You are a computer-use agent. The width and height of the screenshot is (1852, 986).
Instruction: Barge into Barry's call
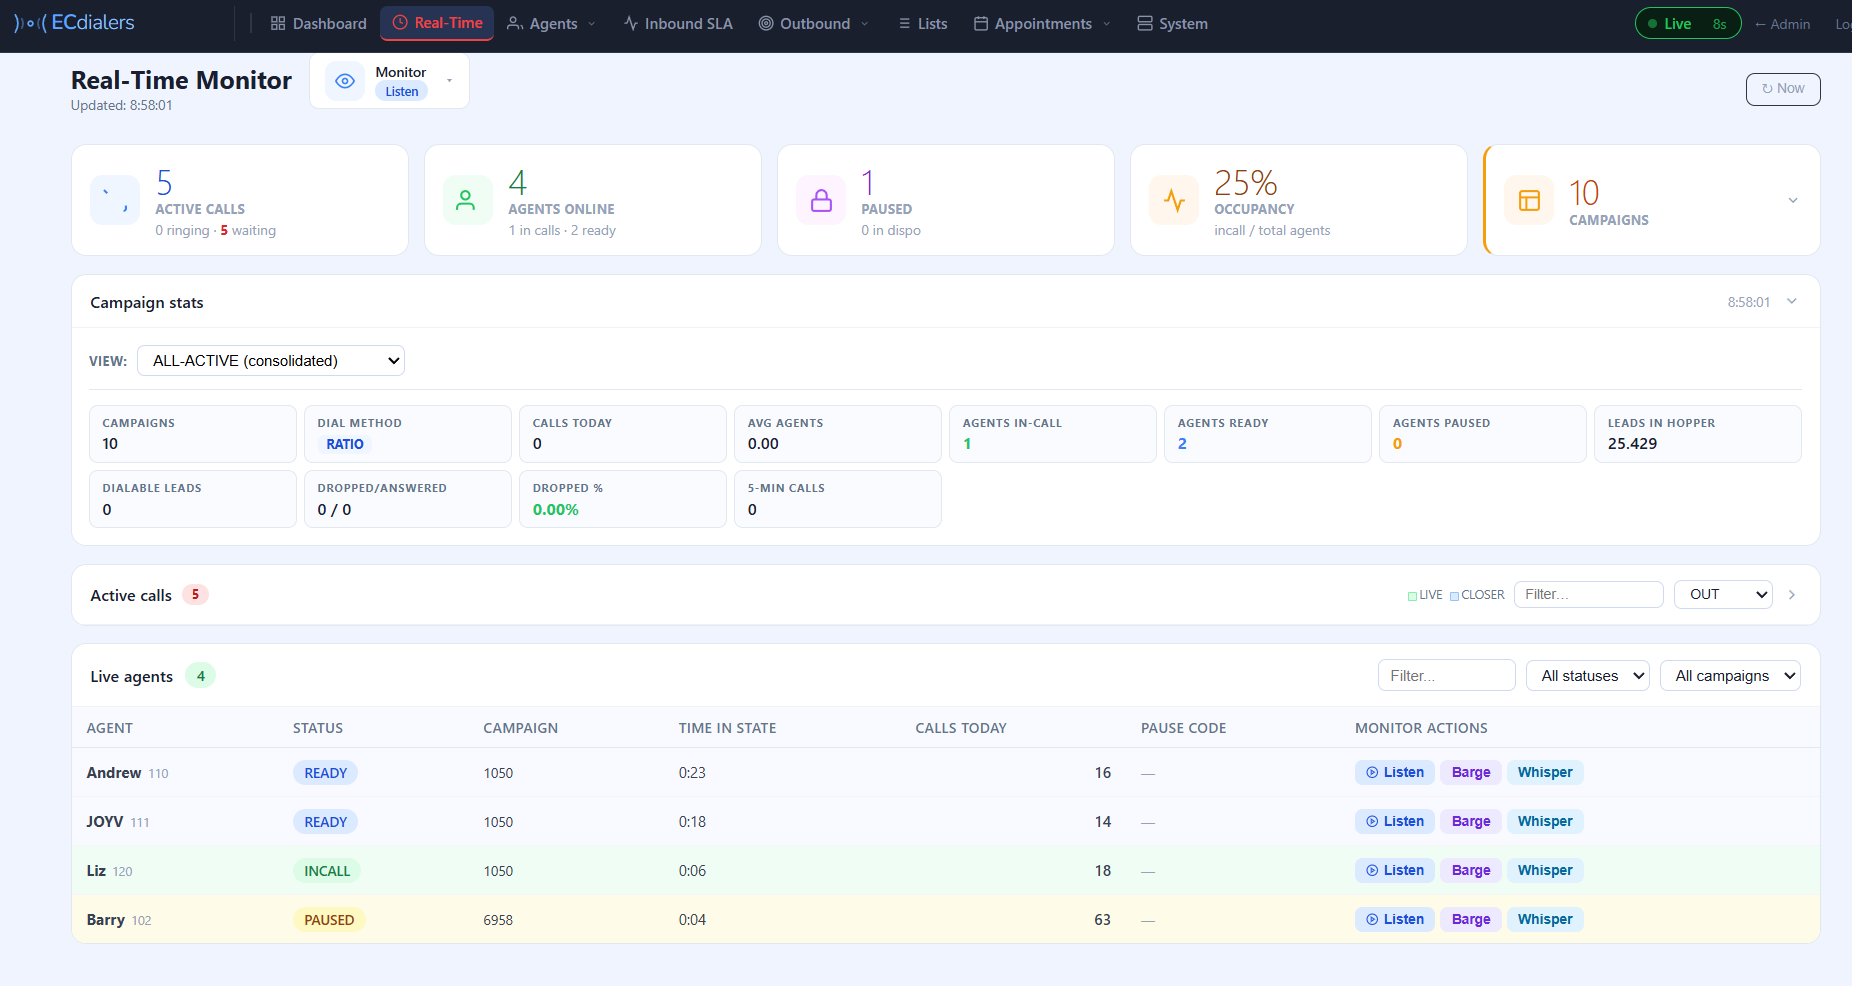1471,919
